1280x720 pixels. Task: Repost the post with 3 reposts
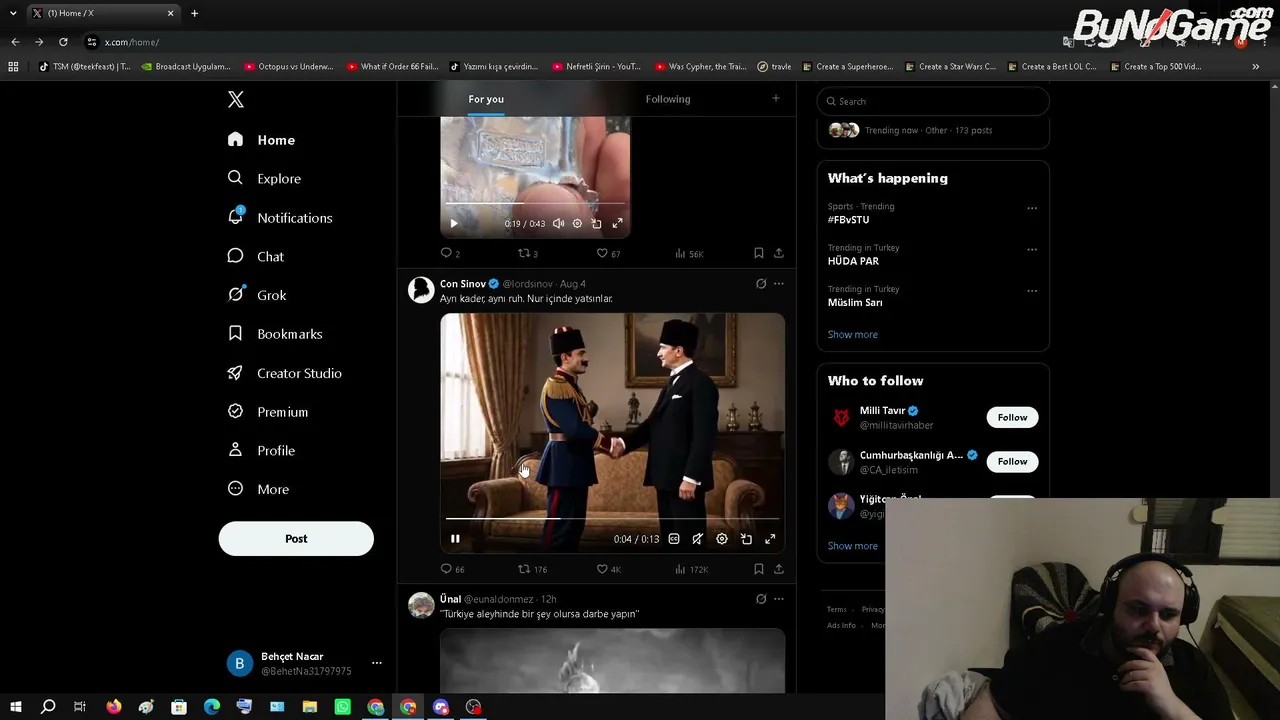tap(527, 254)
